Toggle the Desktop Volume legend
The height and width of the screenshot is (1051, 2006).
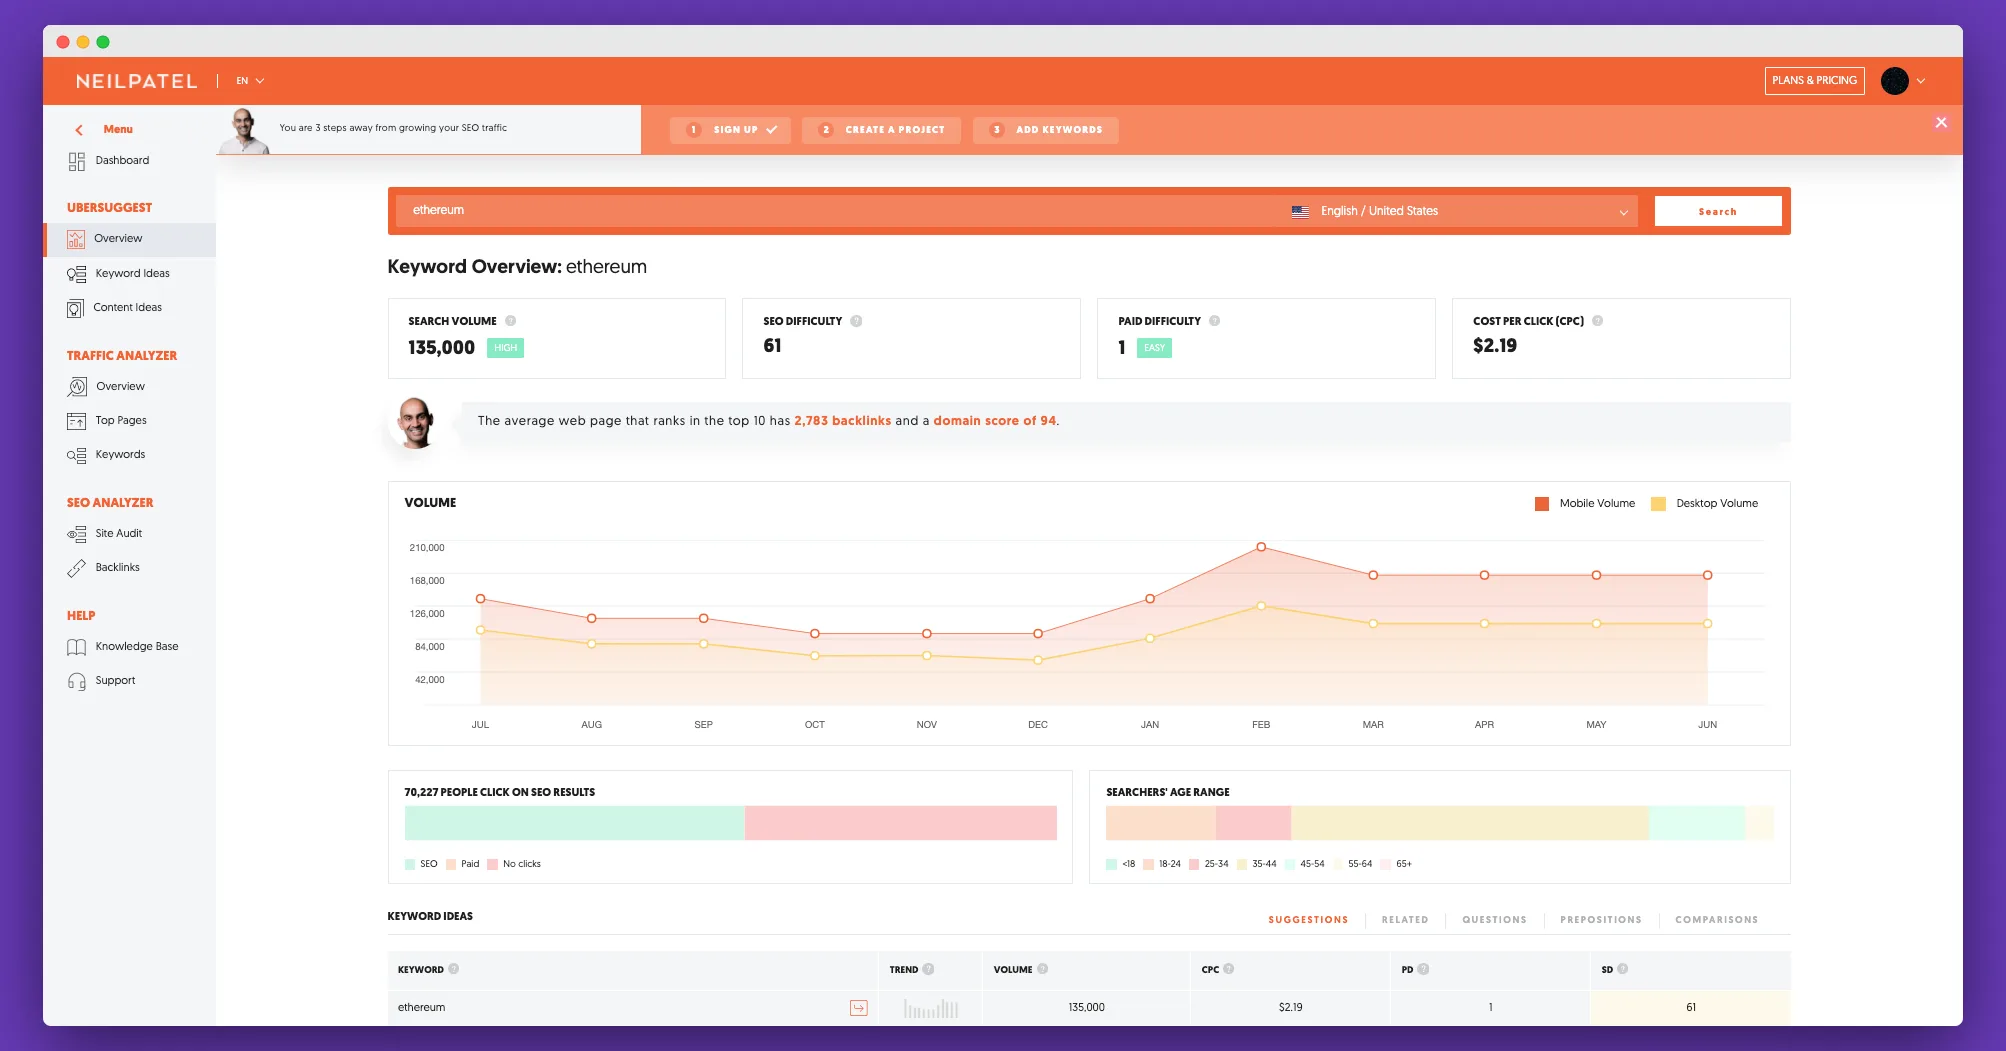[1705, 503]
